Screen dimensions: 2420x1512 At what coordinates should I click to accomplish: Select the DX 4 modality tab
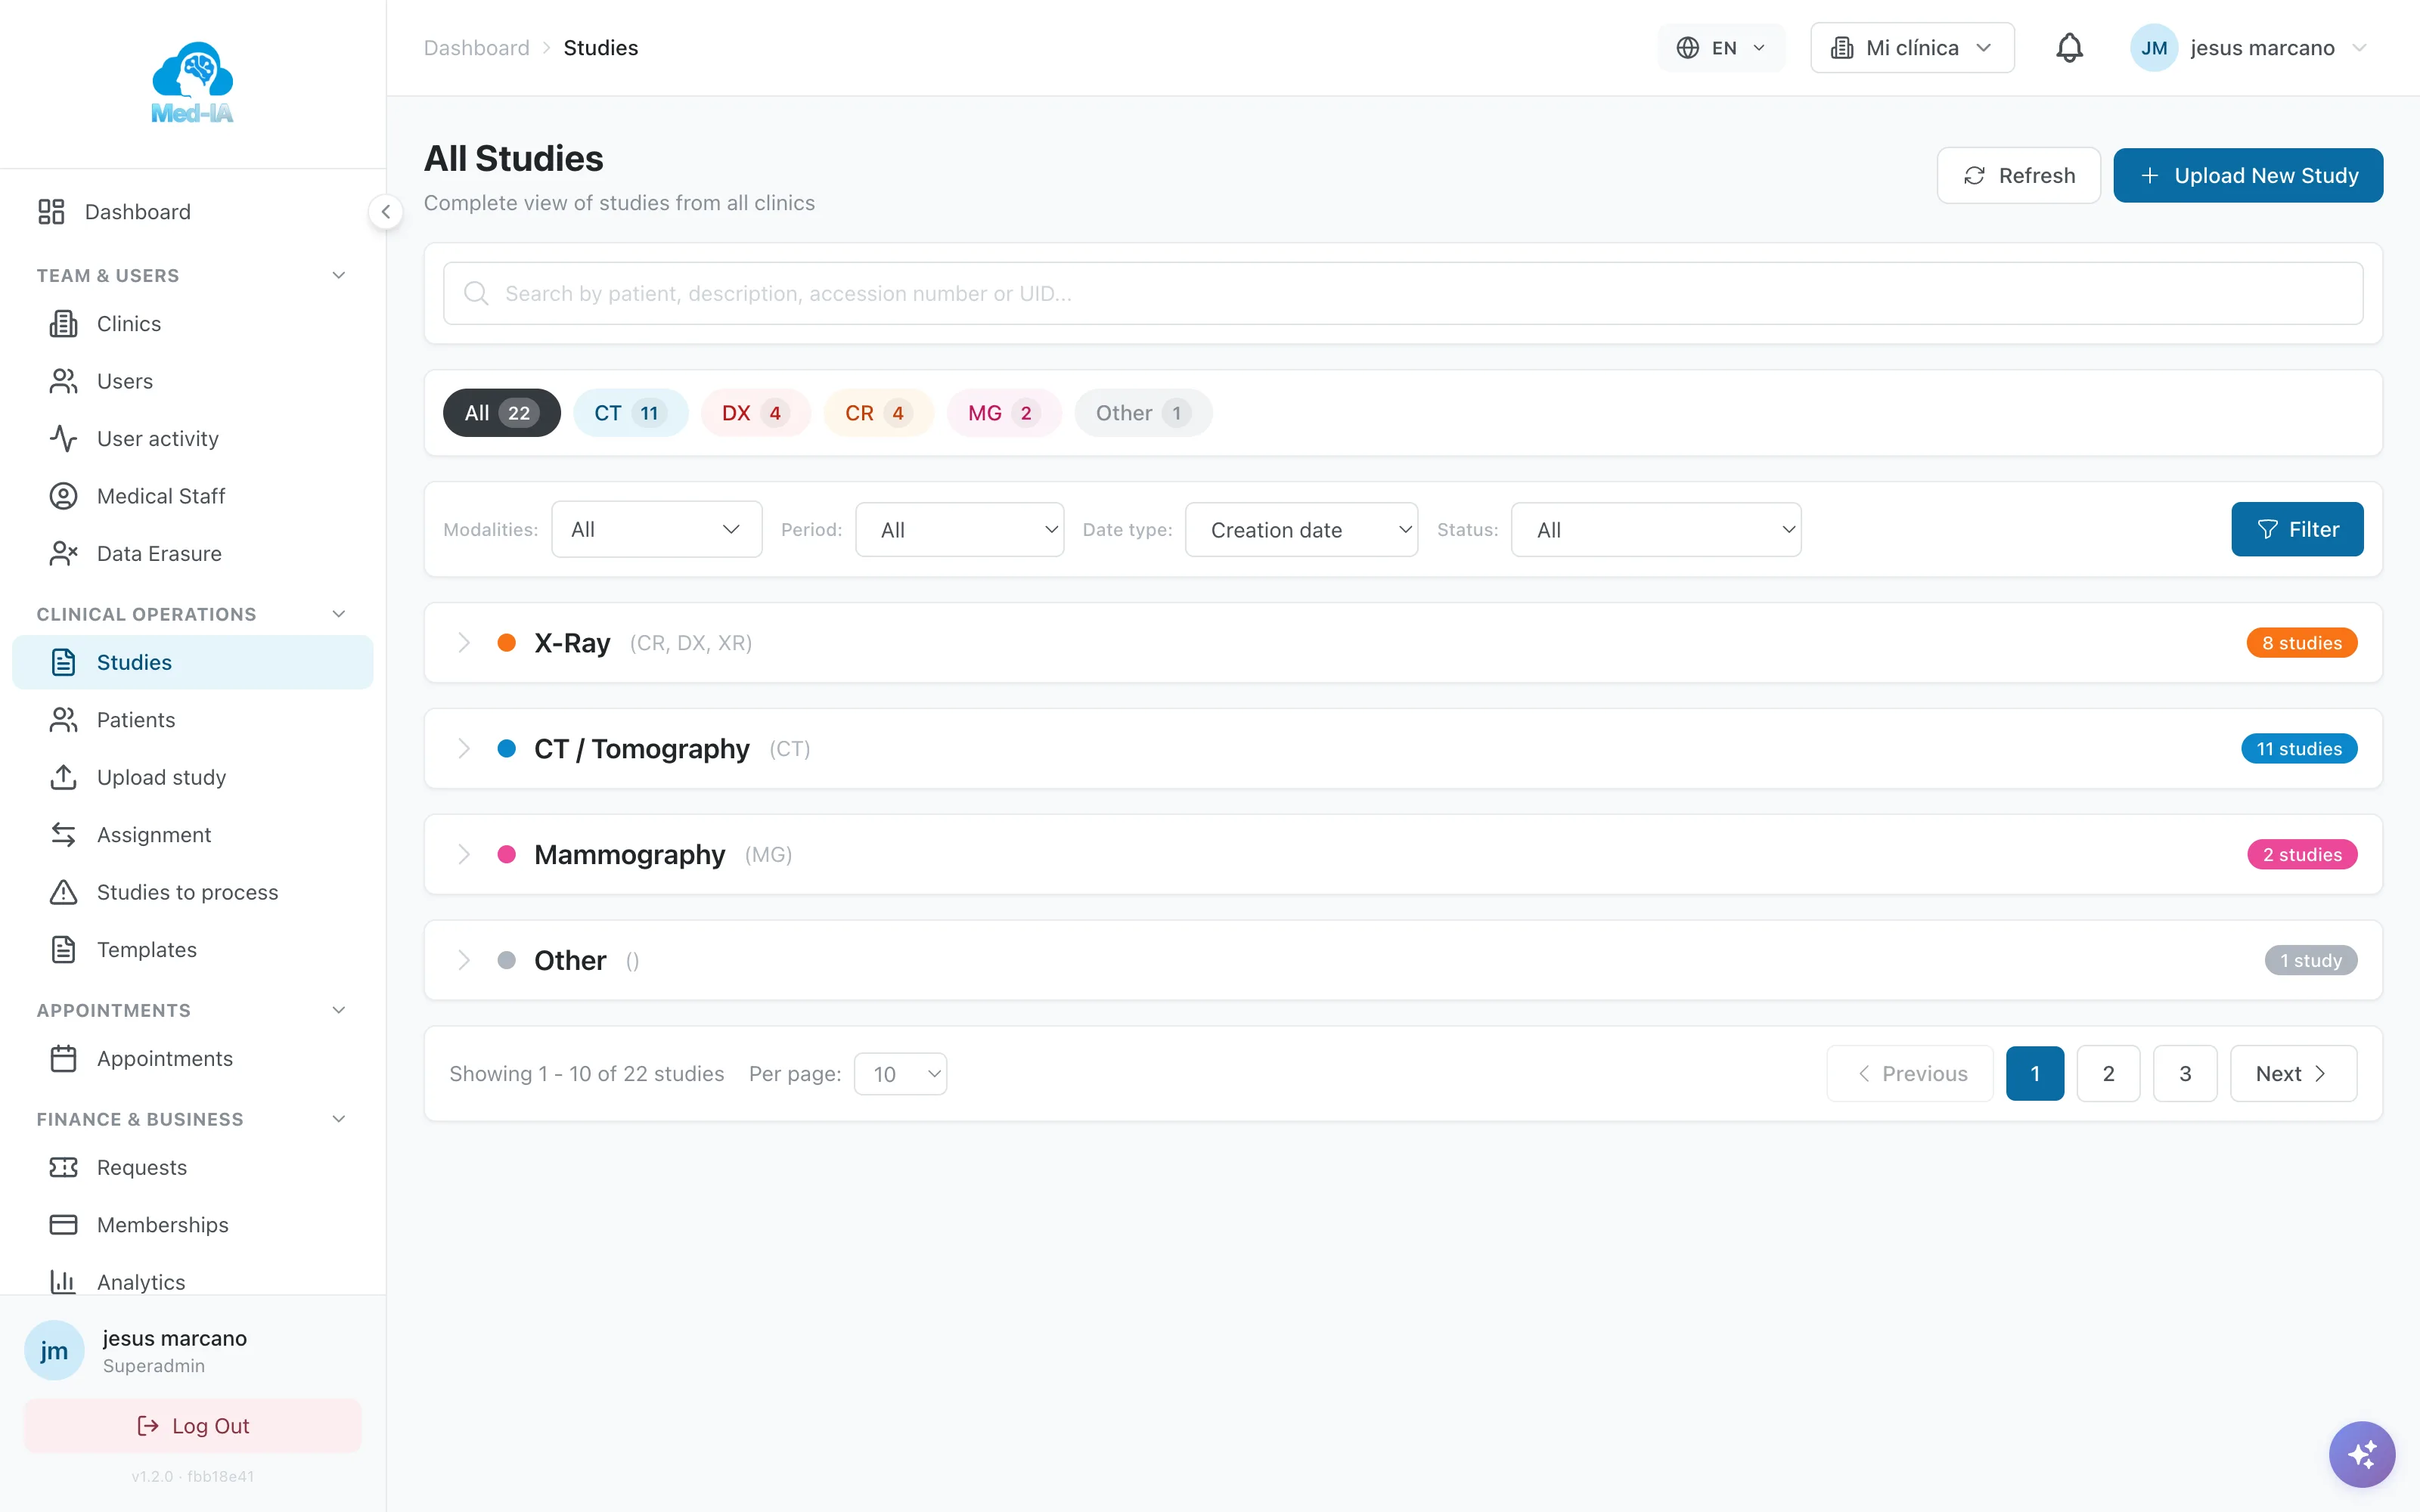[x=755, y=413]
